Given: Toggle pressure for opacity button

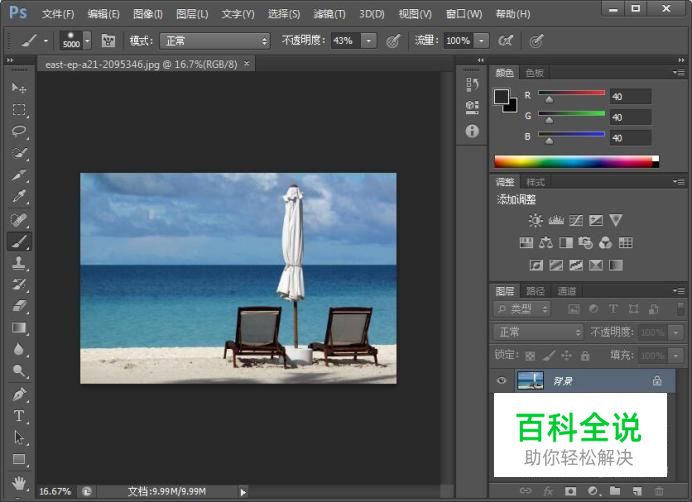Looking at the screenshot, I should coord(393,41).
